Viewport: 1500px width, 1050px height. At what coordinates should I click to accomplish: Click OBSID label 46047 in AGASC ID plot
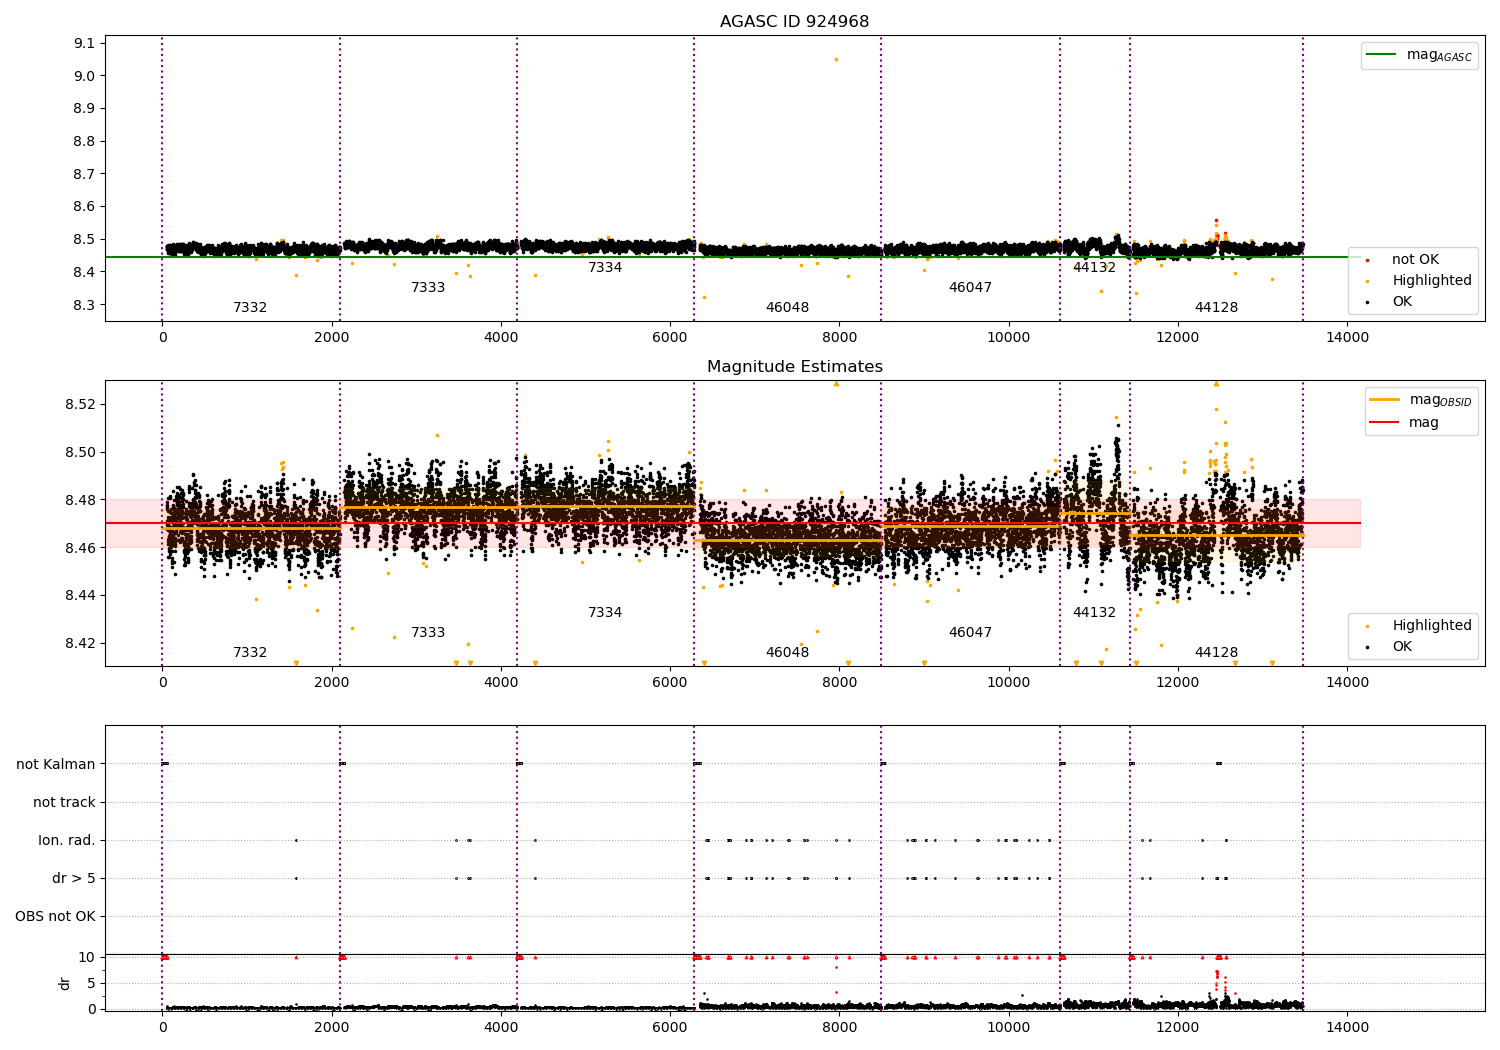tap(970, 288)
